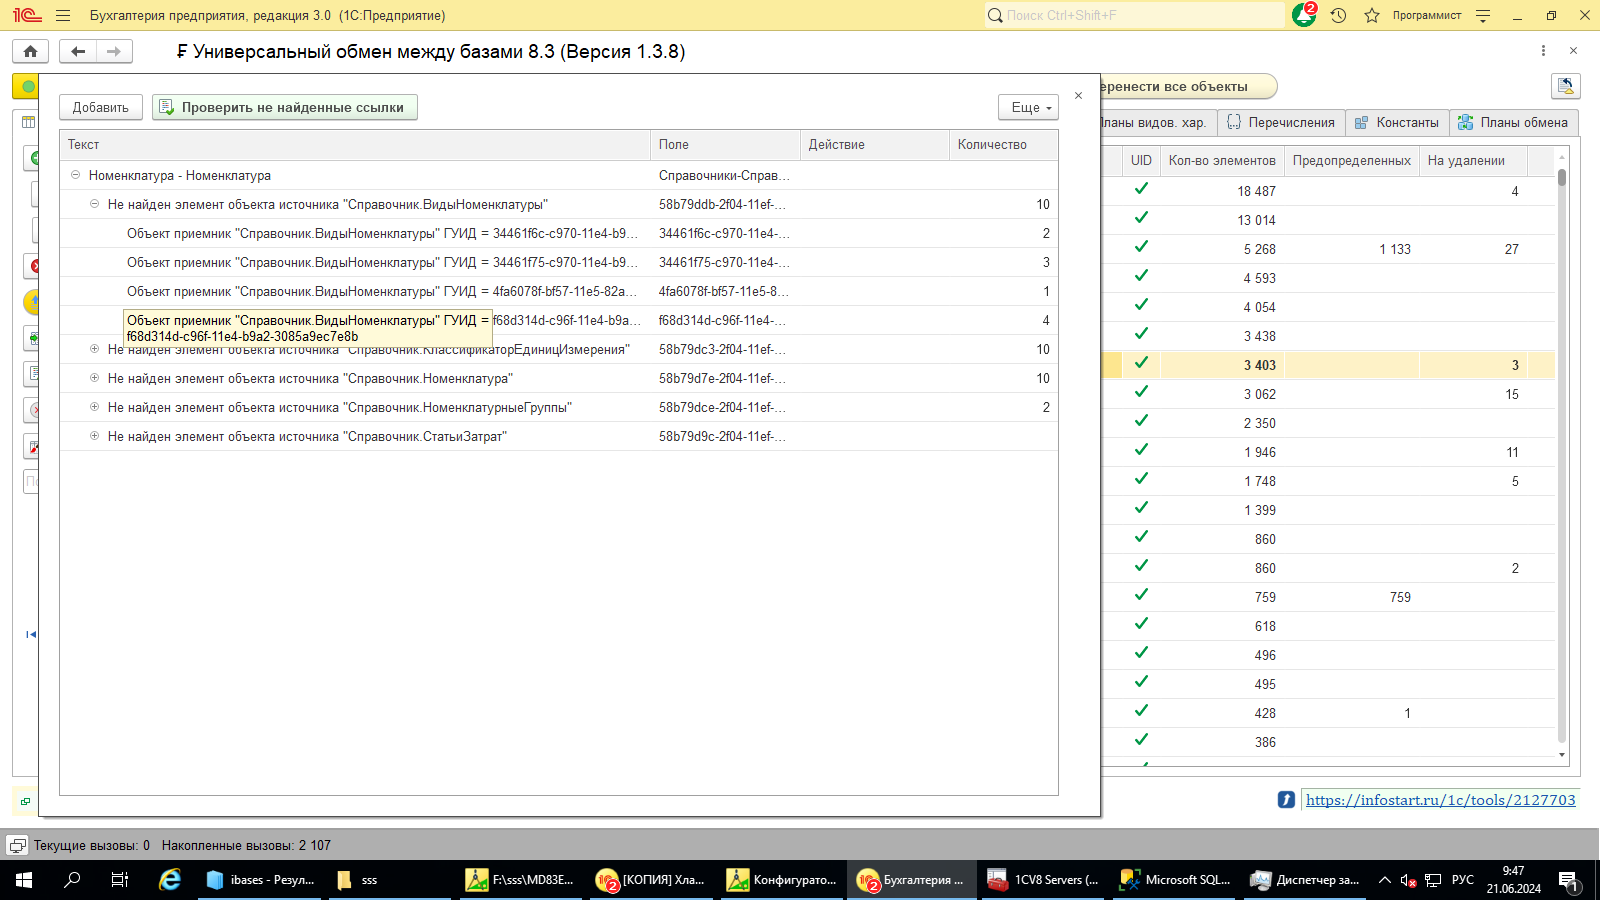This screenshot has height=900, width=1600.
Task: Collapse the Номенклатура - Номенклатура tree node
Action: [x=75, y=175]
